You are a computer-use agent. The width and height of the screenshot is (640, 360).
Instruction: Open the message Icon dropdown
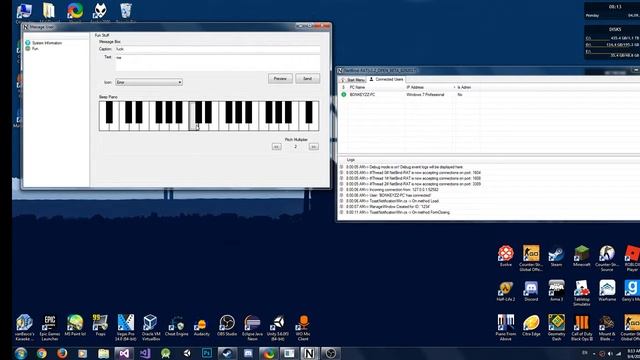click(x=149, y=82)
